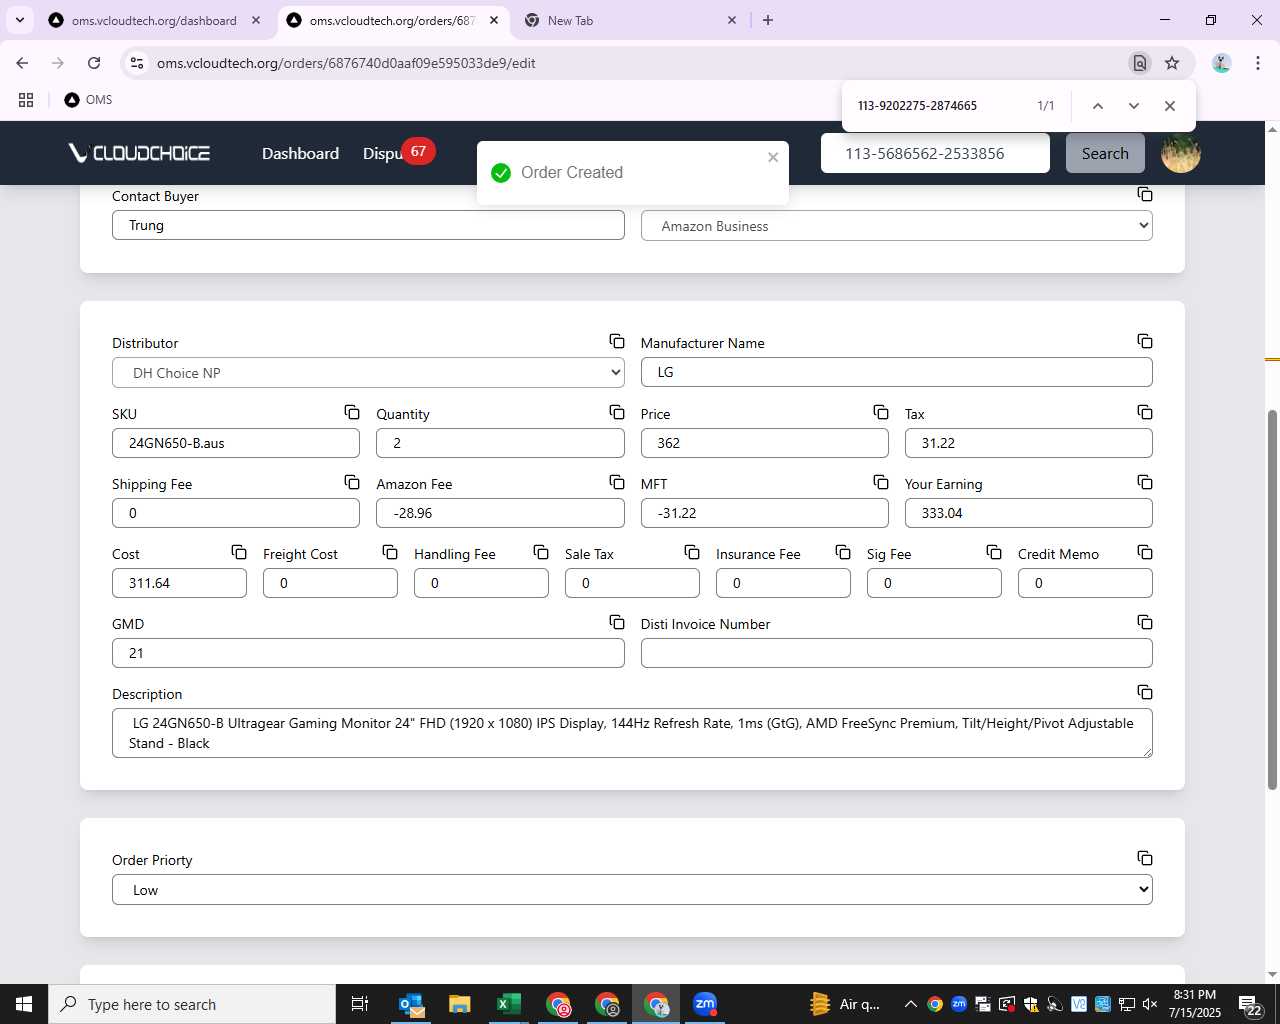Close the find-in-page bar
Screen dimensions: 1280x1024
[1169, 106]
